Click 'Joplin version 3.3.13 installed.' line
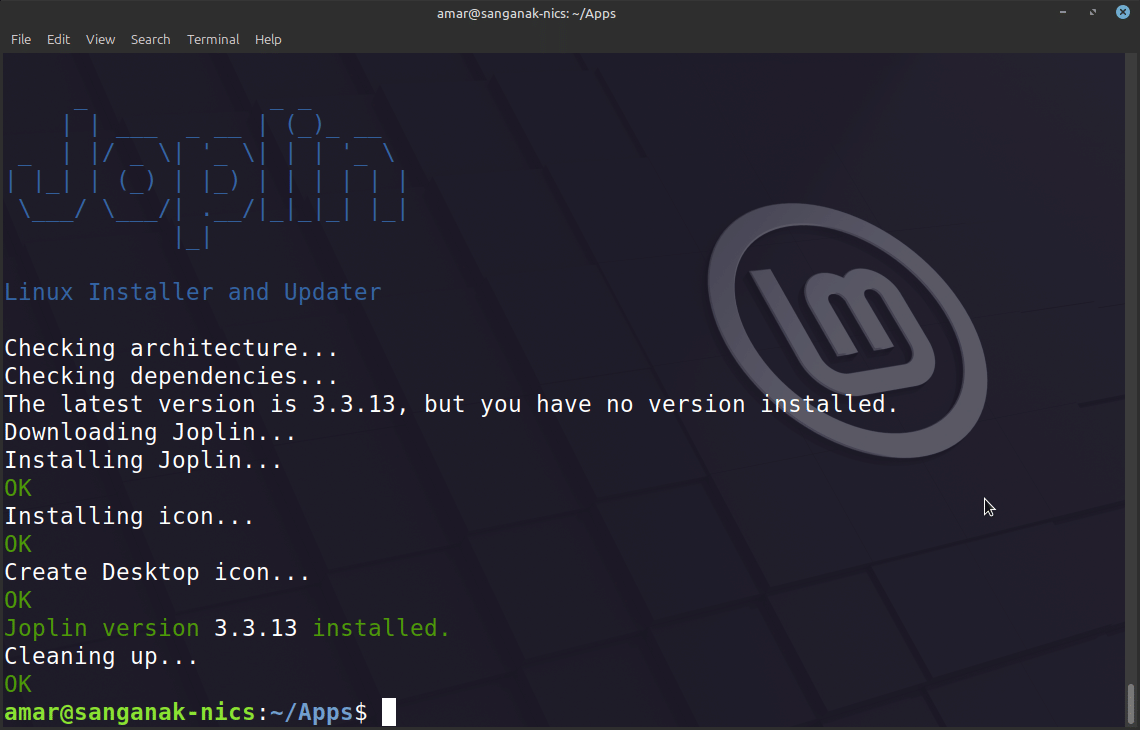1140x730 pixels. tap(228, 628)
